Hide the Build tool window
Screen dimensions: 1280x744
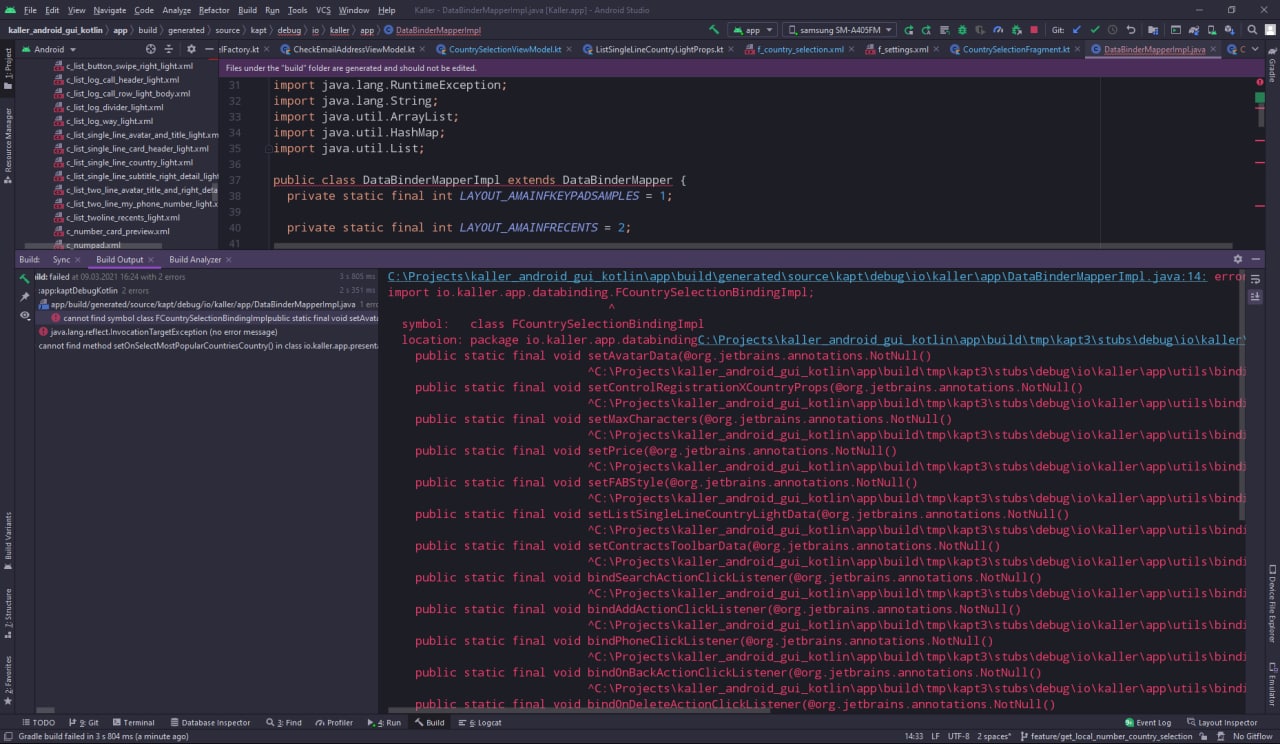pos(1255,259)
